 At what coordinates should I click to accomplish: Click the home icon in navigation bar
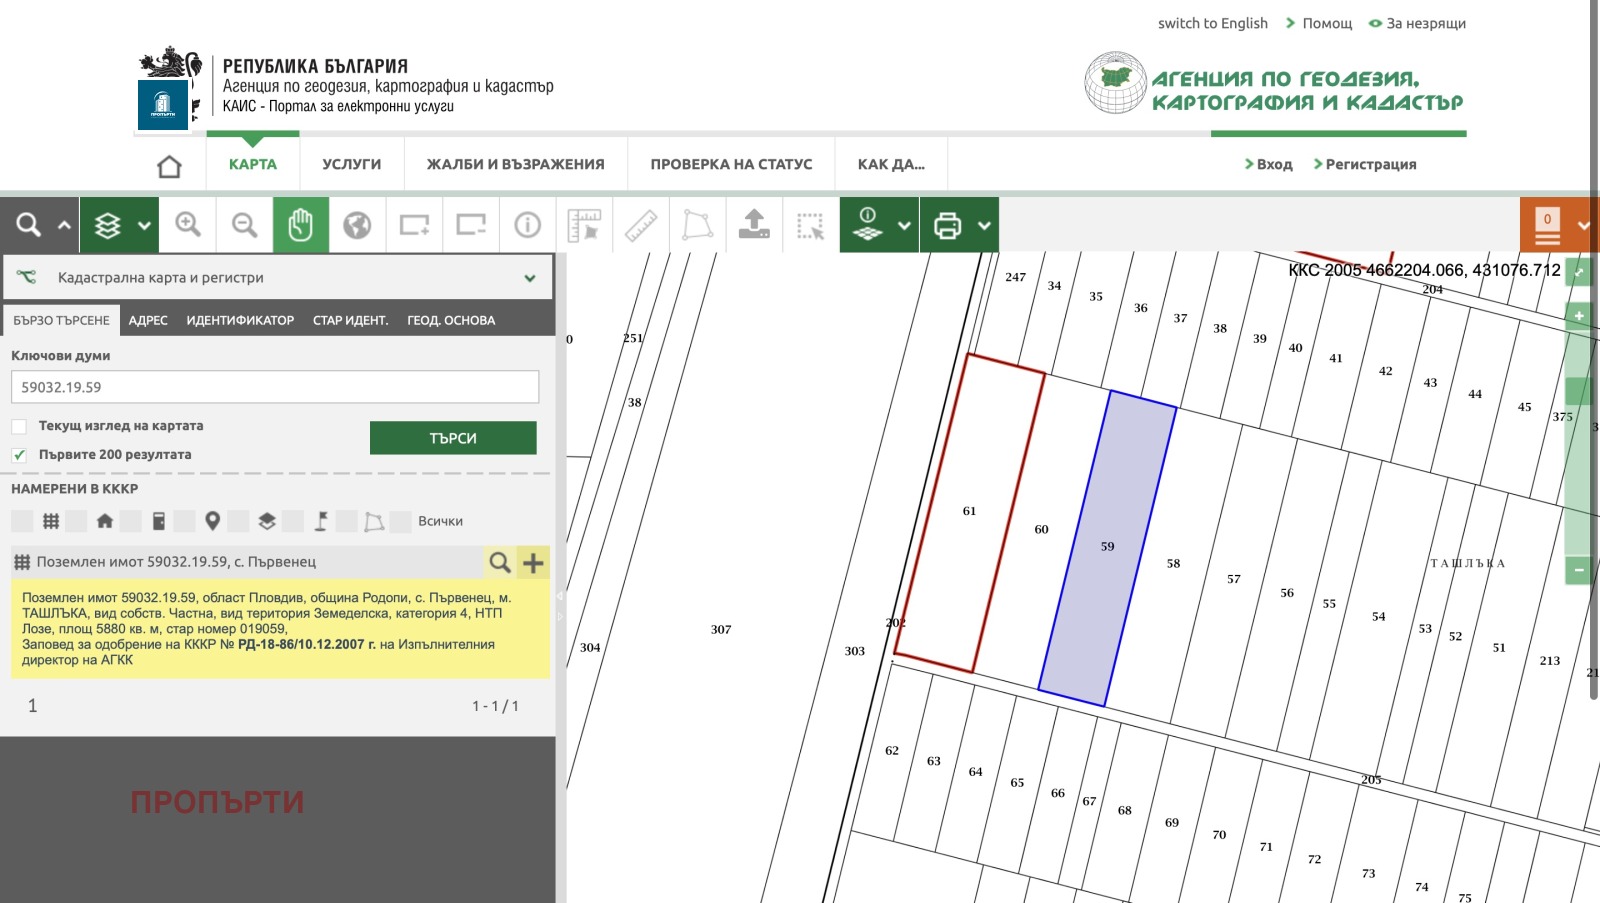(170, 166)
